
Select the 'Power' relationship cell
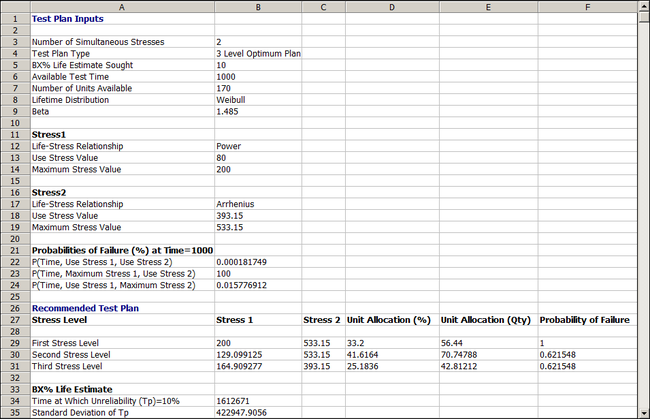tap(258, 146)
